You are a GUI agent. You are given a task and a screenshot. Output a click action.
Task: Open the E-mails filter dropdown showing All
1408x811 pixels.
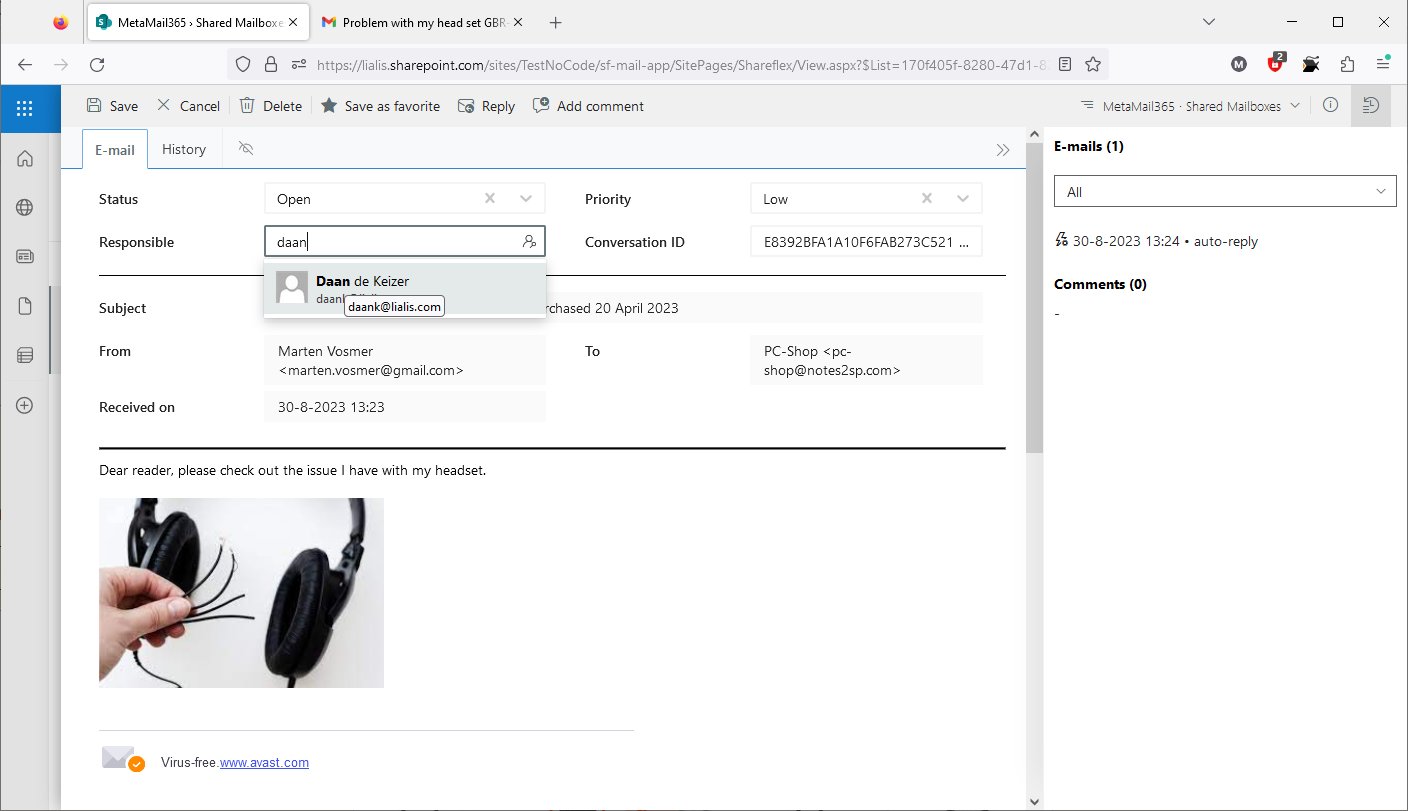tap(1225, 191)
